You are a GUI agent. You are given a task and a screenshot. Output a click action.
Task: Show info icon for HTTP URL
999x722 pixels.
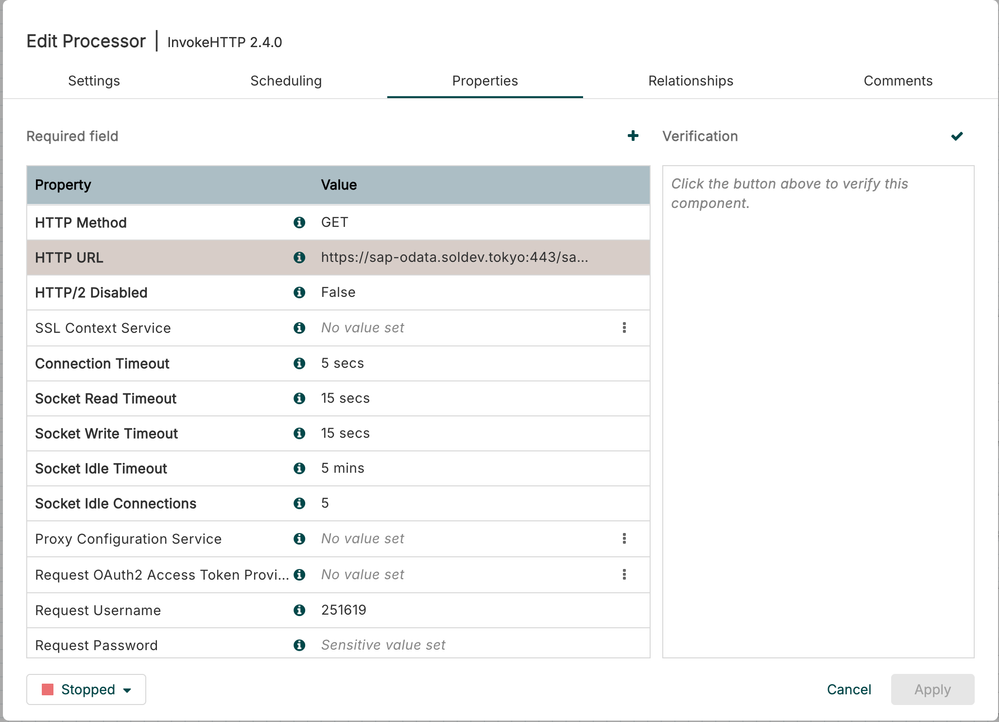[299, 258]
